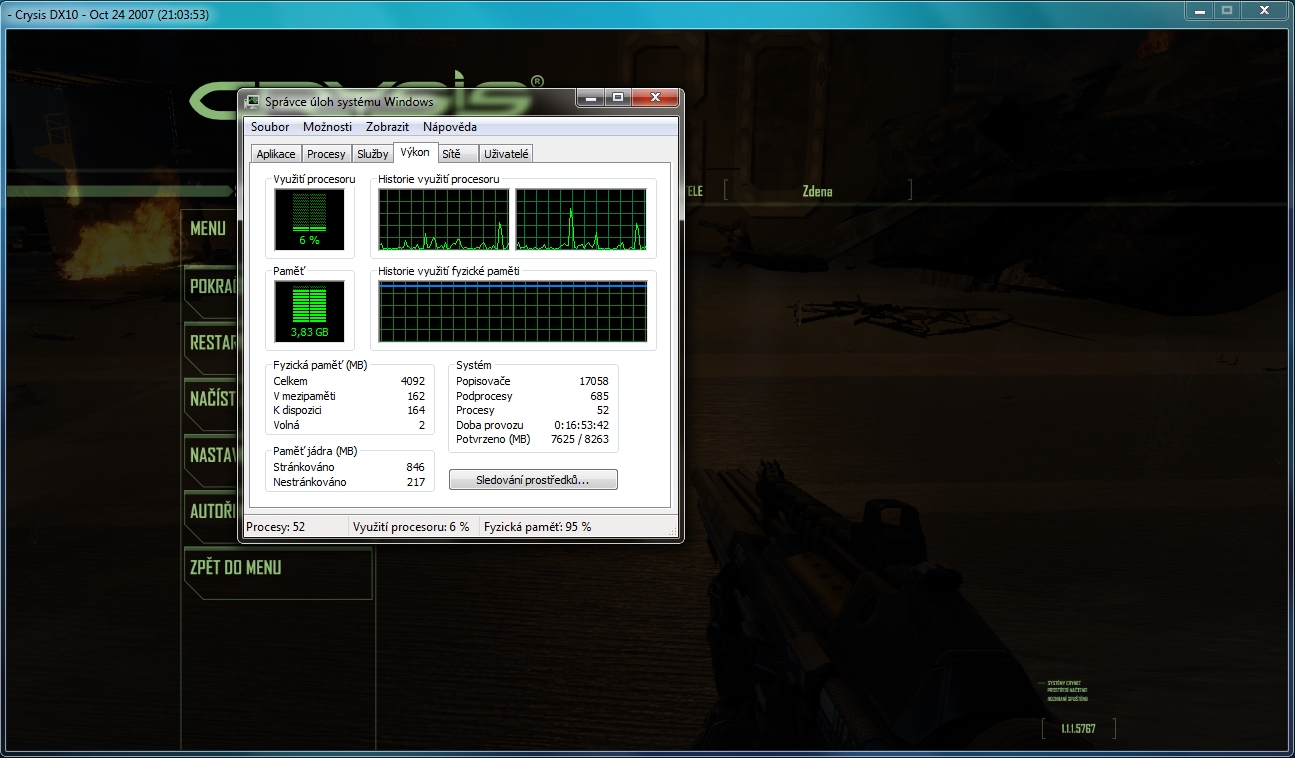Viewport: 1295px width, 758px height.
Task: Open the Soubor menu
Action: tap(270, 127)
